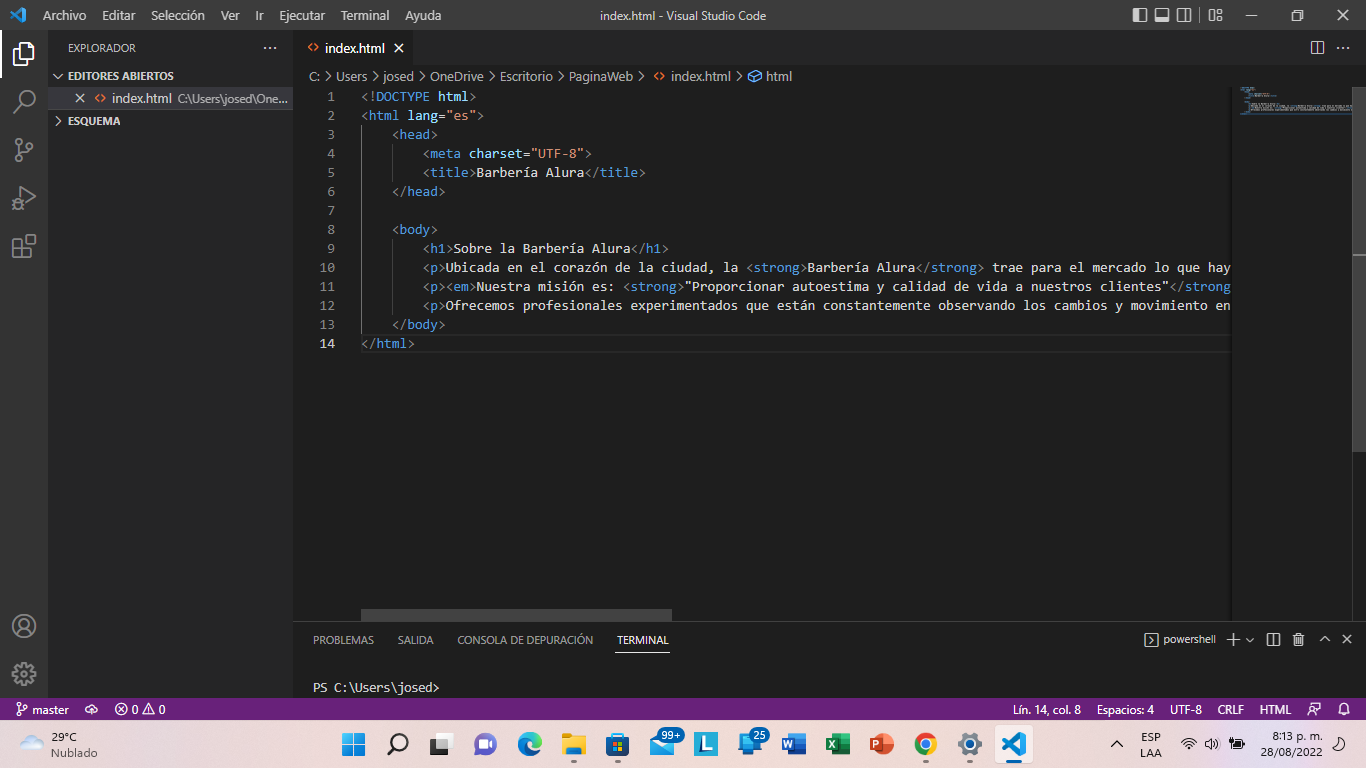Image resolution: width=1366 pixels, height=768 pixels.
Task: Open the Ejecutar menu
Action: [x=302, y=15]
